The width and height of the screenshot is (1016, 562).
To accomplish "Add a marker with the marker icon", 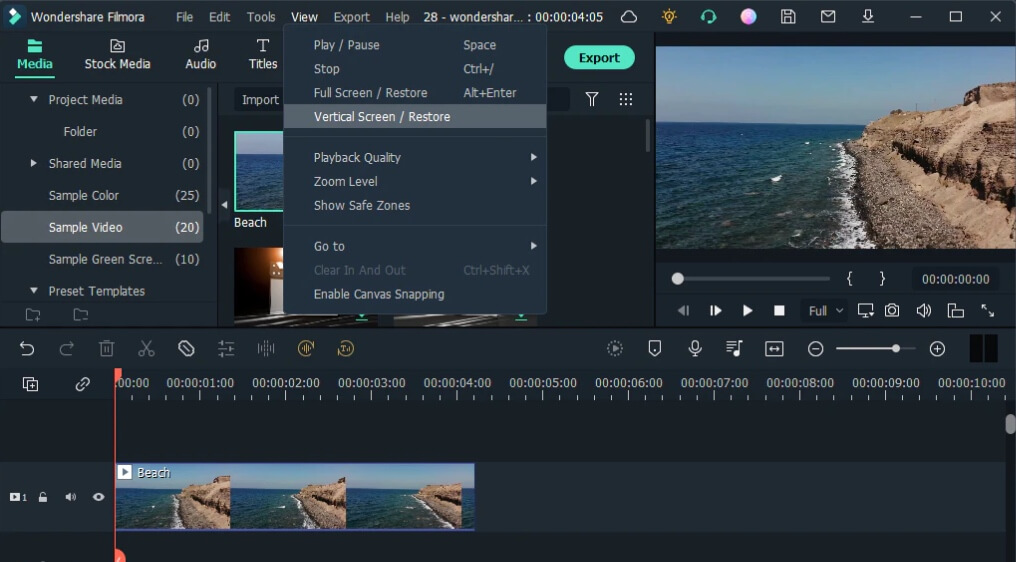I will pyautogui.click(x=654, y=349).
